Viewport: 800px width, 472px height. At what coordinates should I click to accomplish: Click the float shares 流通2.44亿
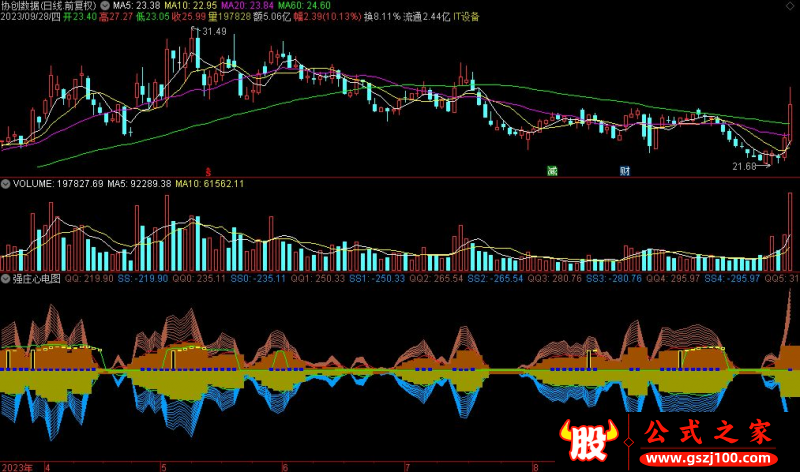pyautogui.click(x=427, y=17)
